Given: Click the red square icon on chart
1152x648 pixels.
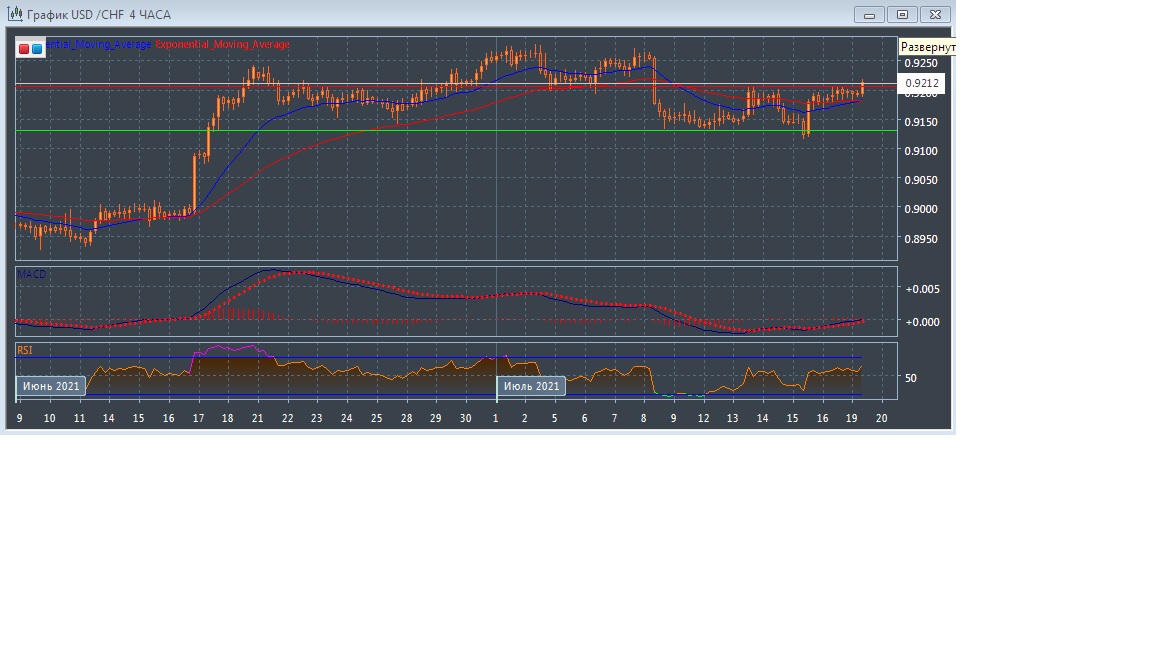Looking at the screenshot, I should (x=24, y=48).
